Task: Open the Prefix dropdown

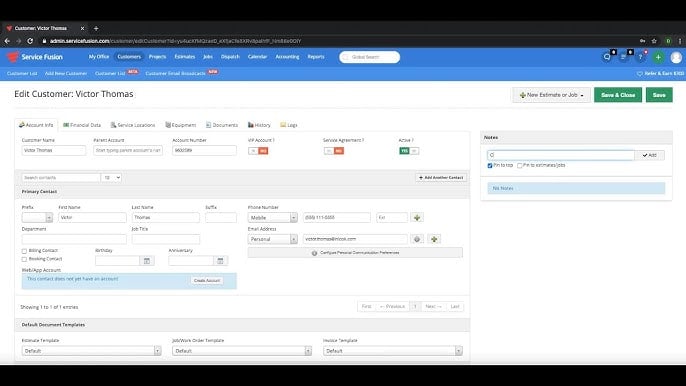Action: click(37, 218)
